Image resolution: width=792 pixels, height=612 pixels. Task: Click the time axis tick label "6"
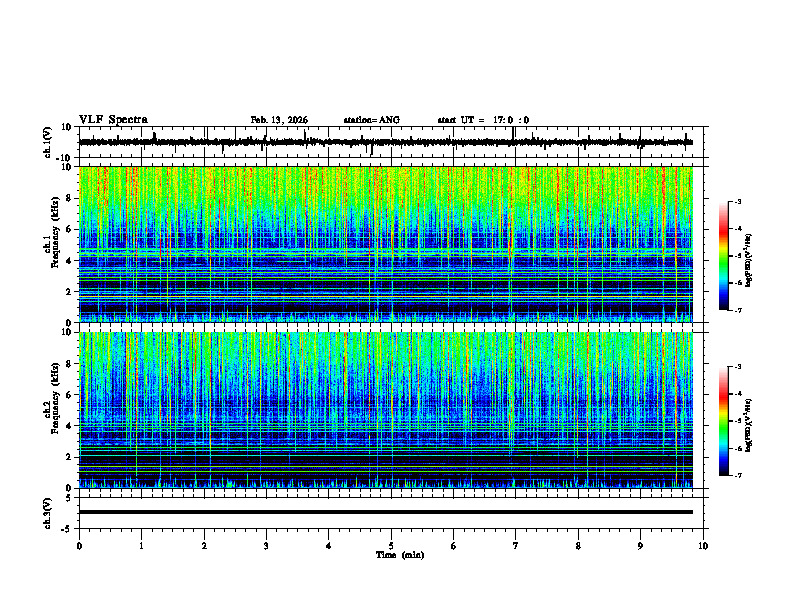pyautogui.click(x=454, y=546)
